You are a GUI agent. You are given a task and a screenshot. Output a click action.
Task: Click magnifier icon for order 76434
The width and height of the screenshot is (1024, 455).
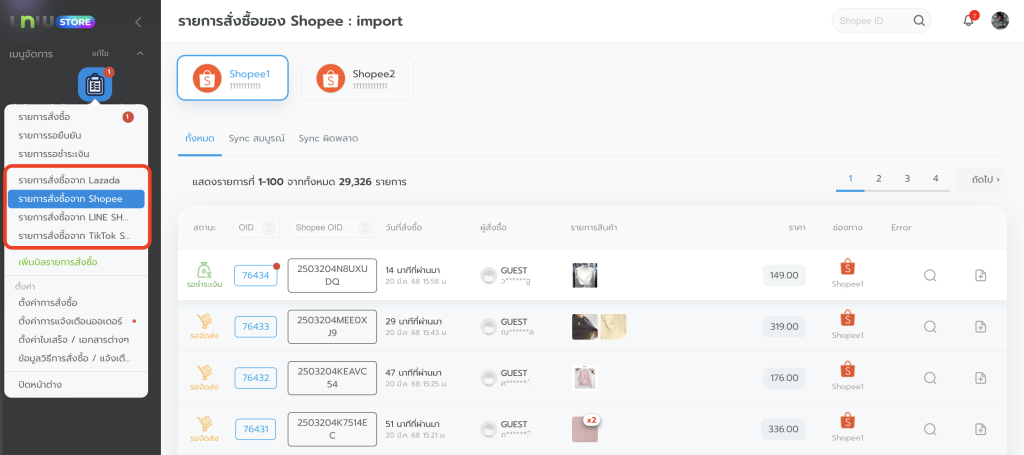pyautogui.click(x=929, y=276)
